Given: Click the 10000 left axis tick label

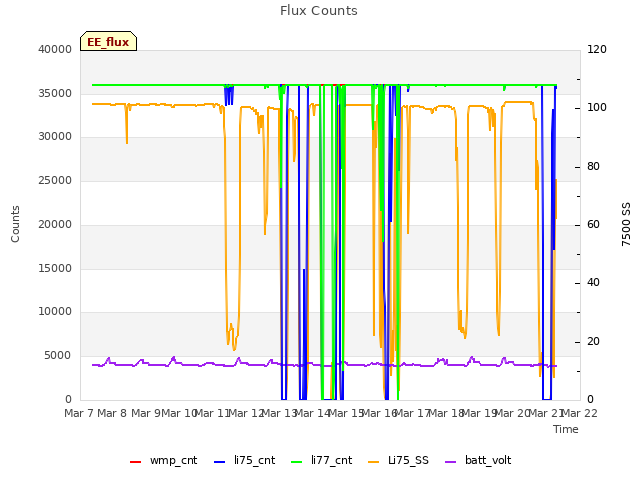Looking at the screenshot, I should click(x=55, y=312).
